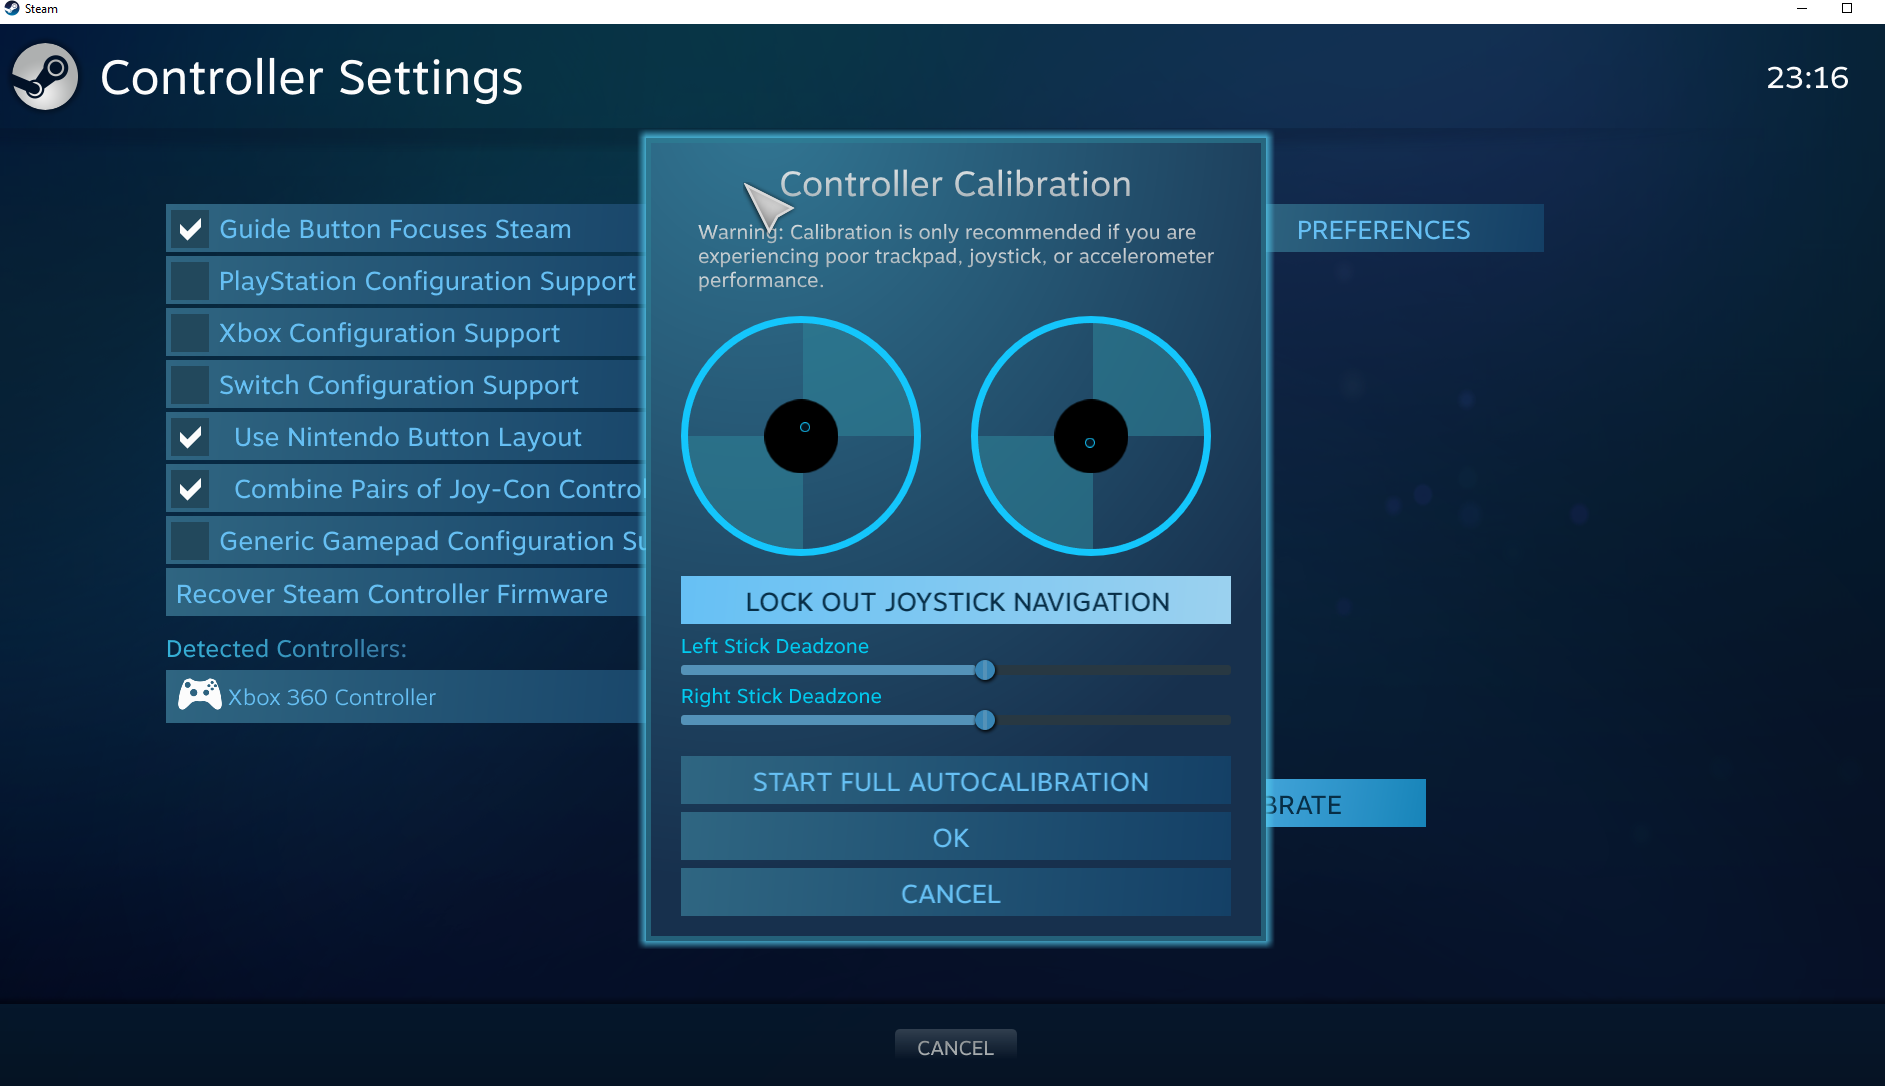Click CANCEL in the calibration dialog
Viewport: 1885px width, 1086px height.
pos(956,892)
